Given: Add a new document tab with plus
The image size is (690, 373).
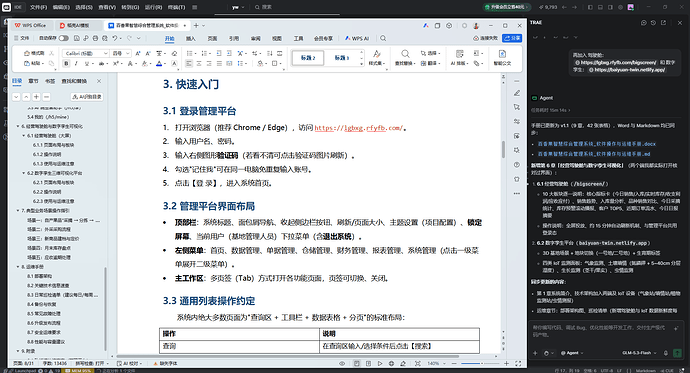Looking at the screenshot, I should [x=196, y=26].
